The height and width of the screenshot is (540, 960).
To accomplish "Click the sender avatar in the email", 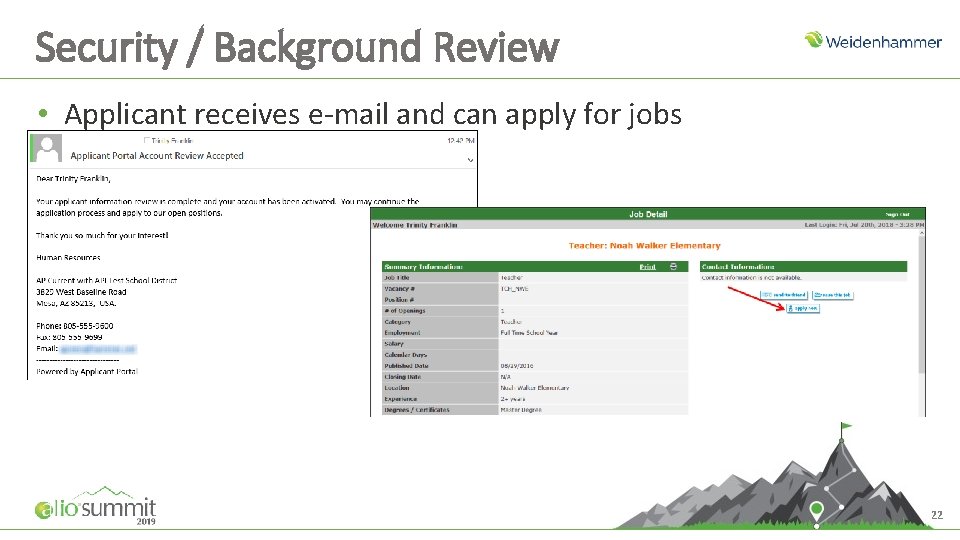I will click(x=47, y=149).
